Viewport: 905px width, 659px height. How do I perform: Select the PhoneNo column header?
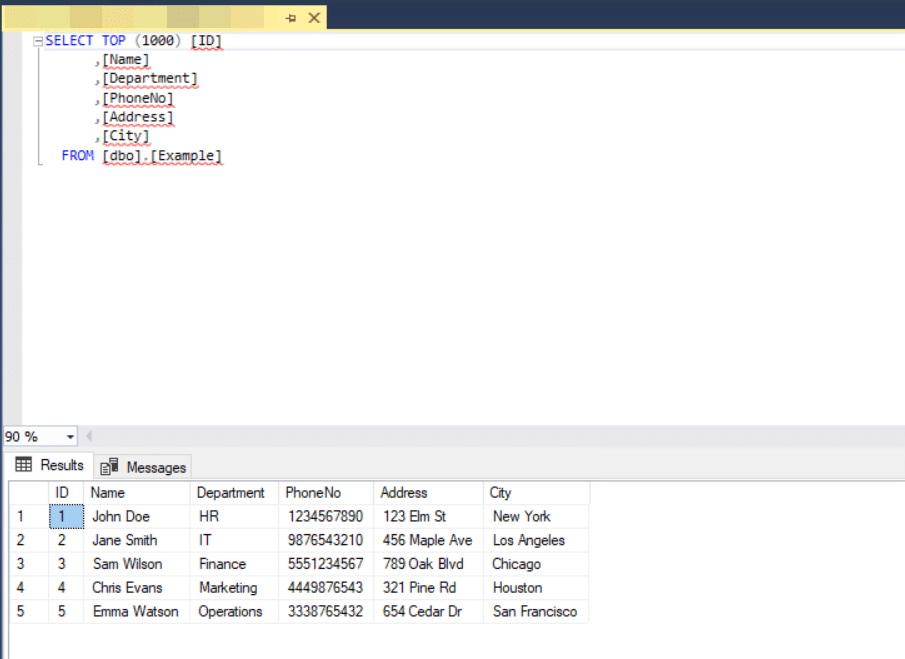(x=313, y=493)
